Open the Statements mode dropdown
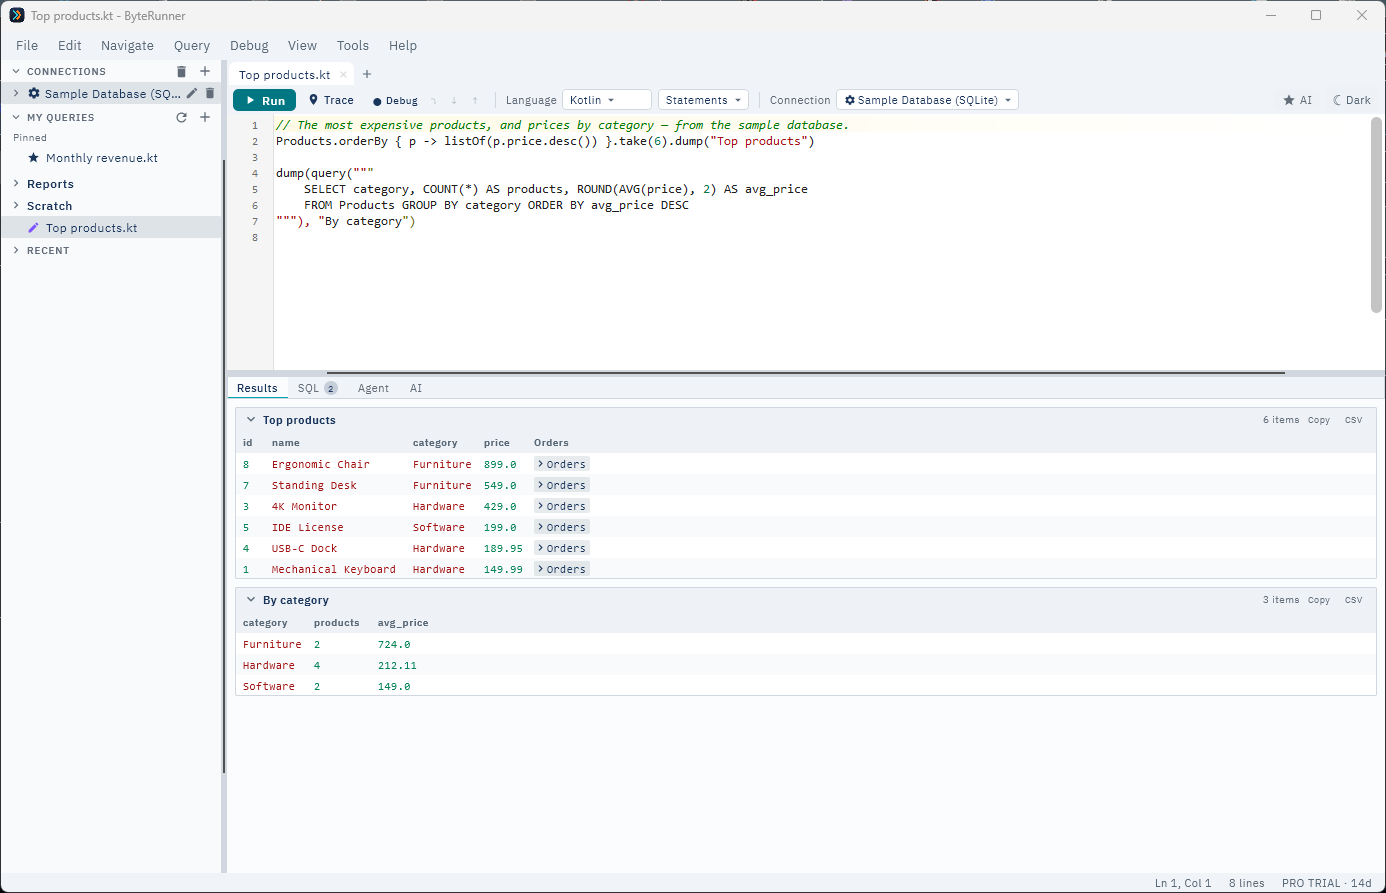Viewport: 1386px width, 893px height. tap(704, 100)
